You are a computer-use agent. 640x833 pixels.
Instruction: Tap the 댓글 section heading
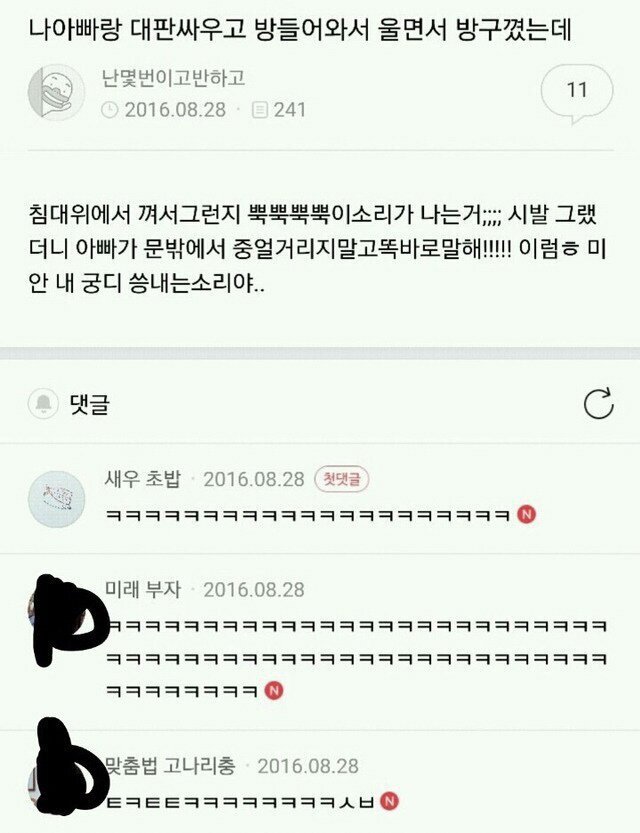coord(90,405)
